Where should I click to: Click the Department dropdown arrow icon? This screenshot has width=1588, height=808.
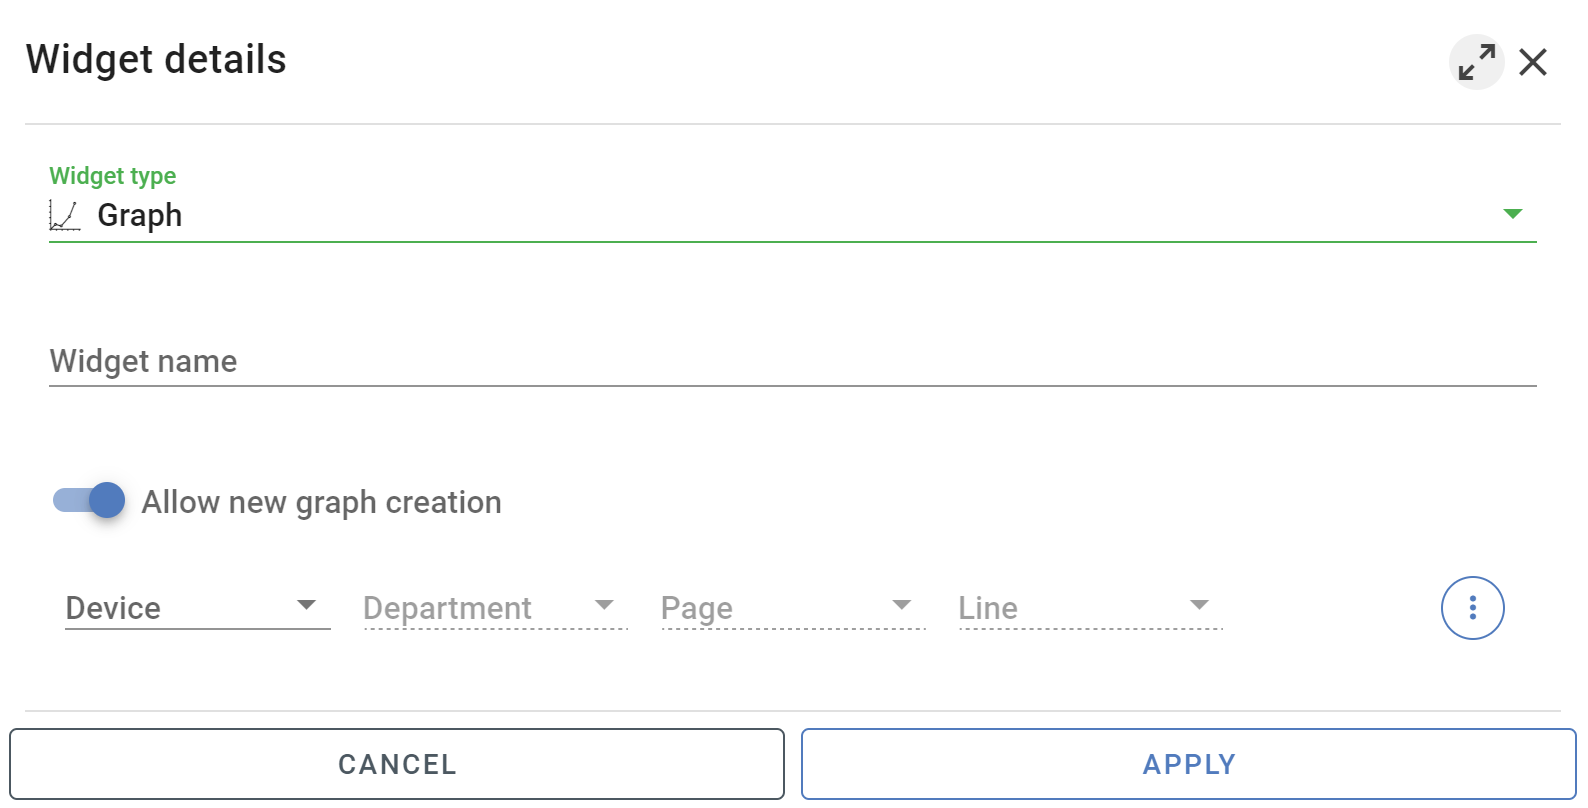pos(604,605)
